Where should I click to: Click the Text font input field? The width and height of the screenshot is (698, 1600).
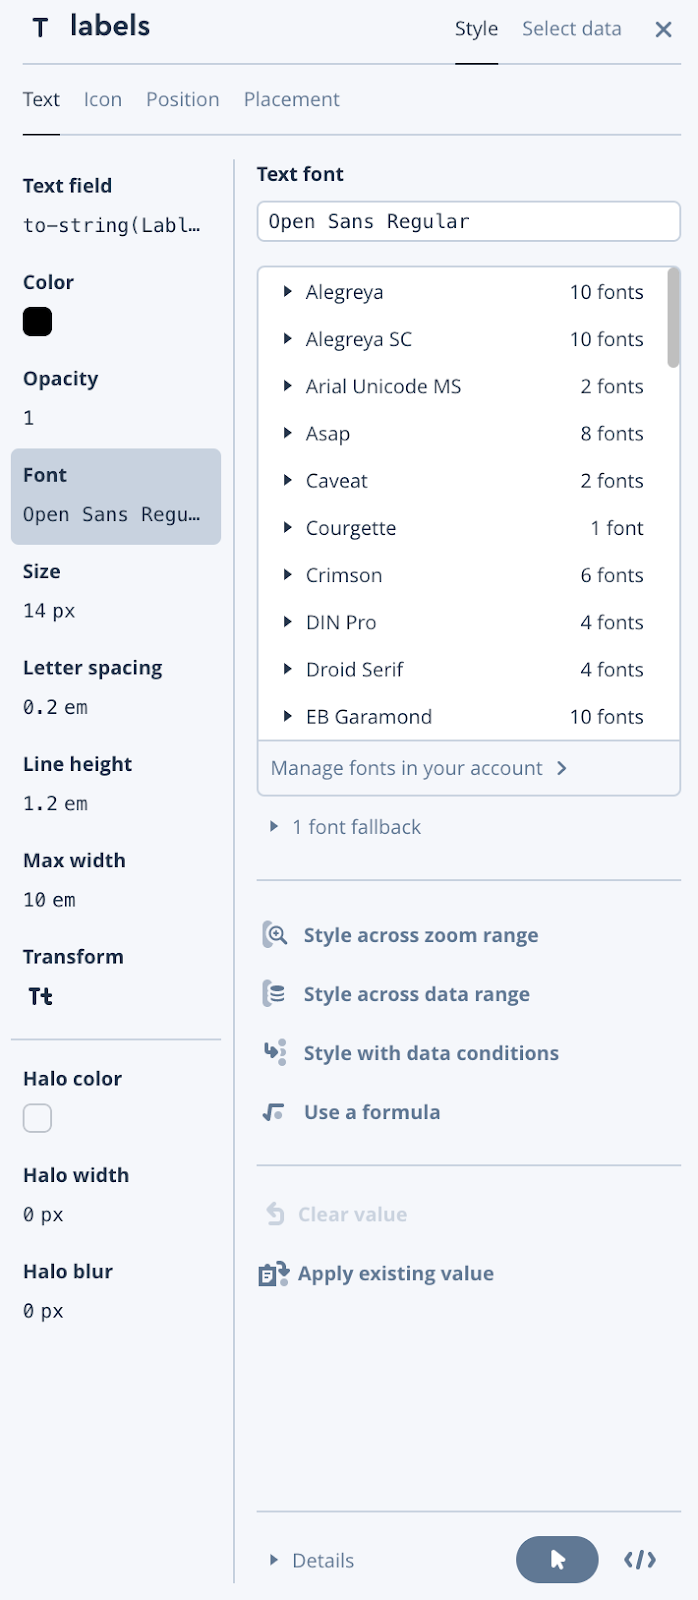[x=468, y=222]
